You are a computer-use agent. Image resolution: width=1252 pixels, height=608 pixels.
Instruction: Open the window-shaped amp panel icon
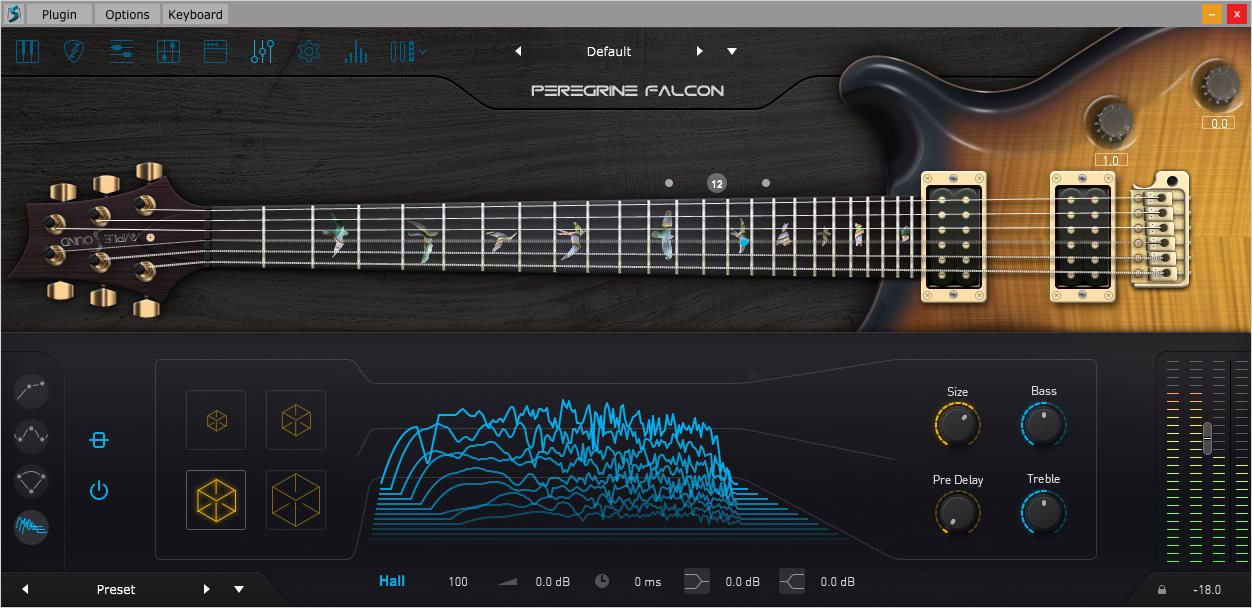(216, 51)
